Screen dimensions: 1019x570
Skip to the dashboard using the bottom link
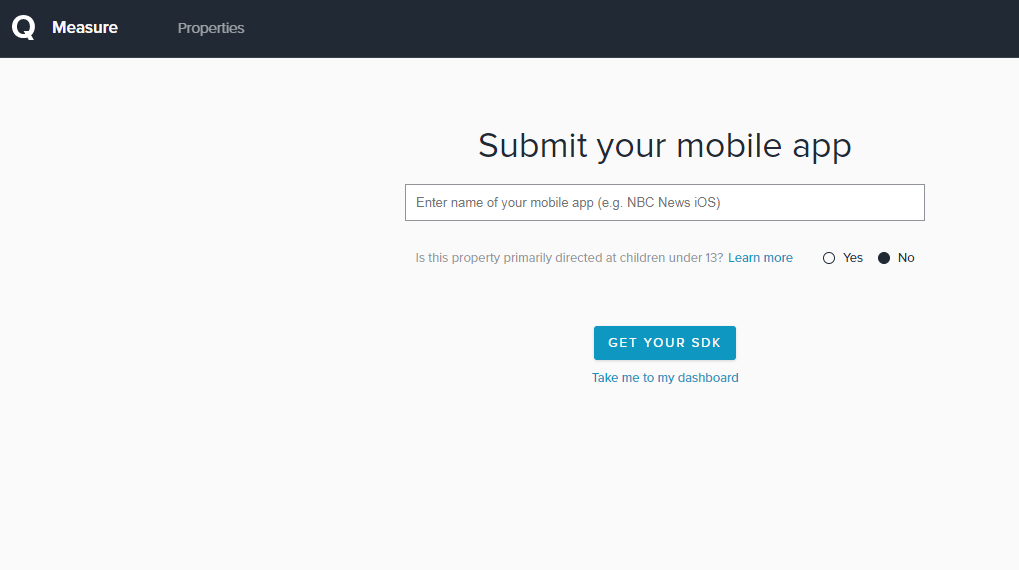click(665, 378)
